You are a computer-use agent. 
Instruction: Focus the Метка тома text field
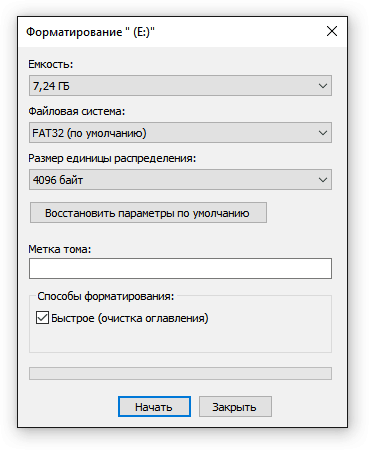180,268
